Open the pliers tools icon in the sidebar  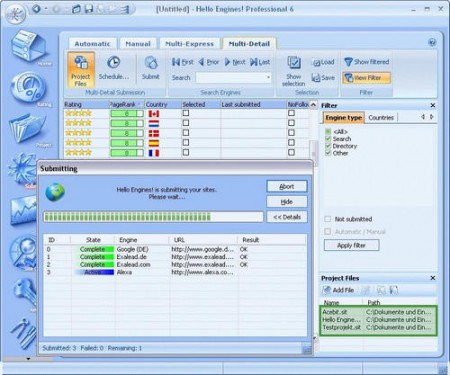pyautogui.click(x=23, y=333)
